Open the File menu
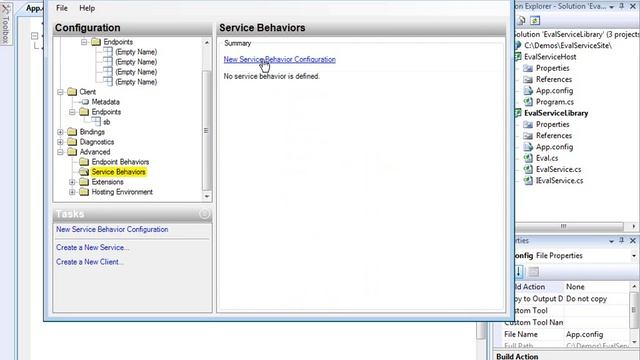 tap(62, 8)
